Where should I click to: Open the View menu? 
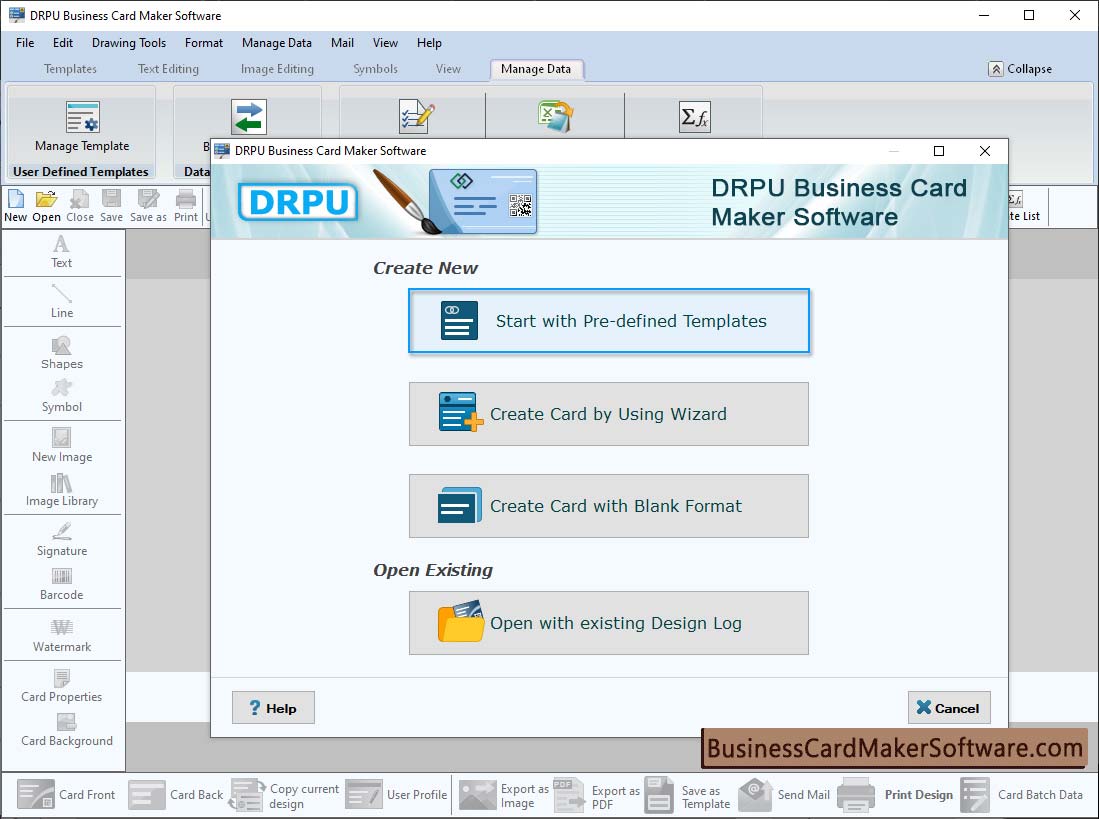pyautogui.click(x=385, y=43)
